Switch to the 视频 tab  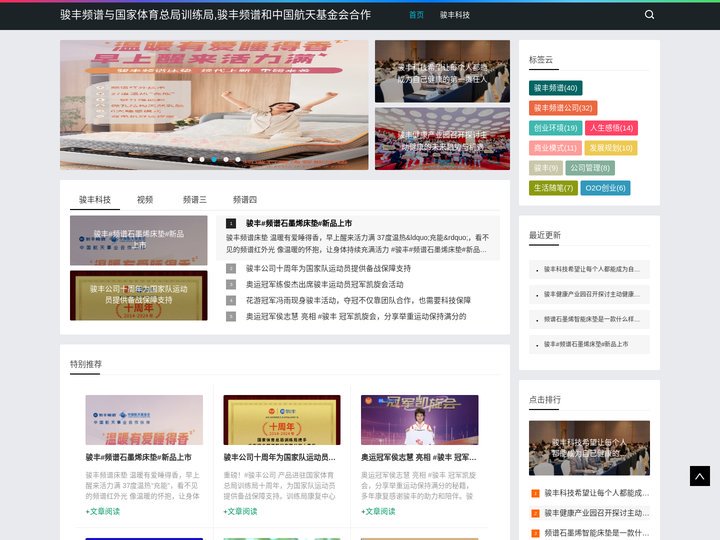point(145,200)
